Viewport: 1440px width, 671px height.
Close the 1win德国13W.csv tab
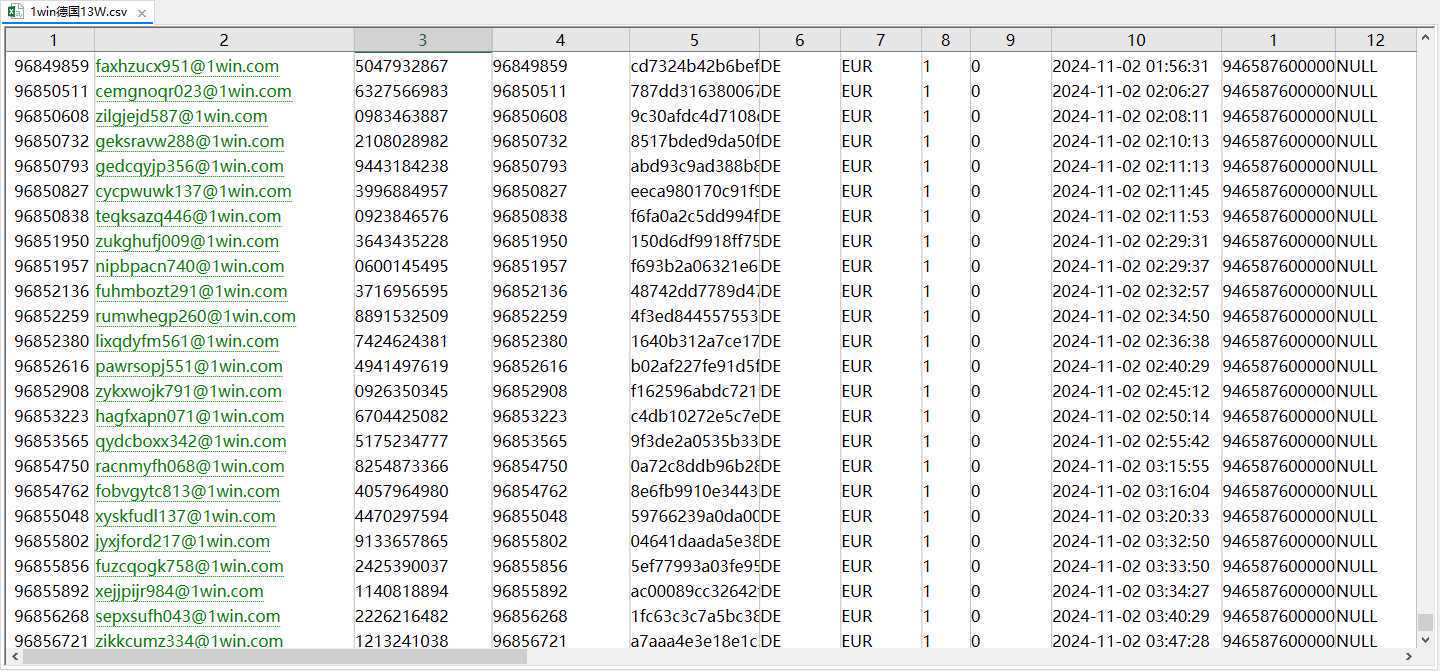point(141,14)
